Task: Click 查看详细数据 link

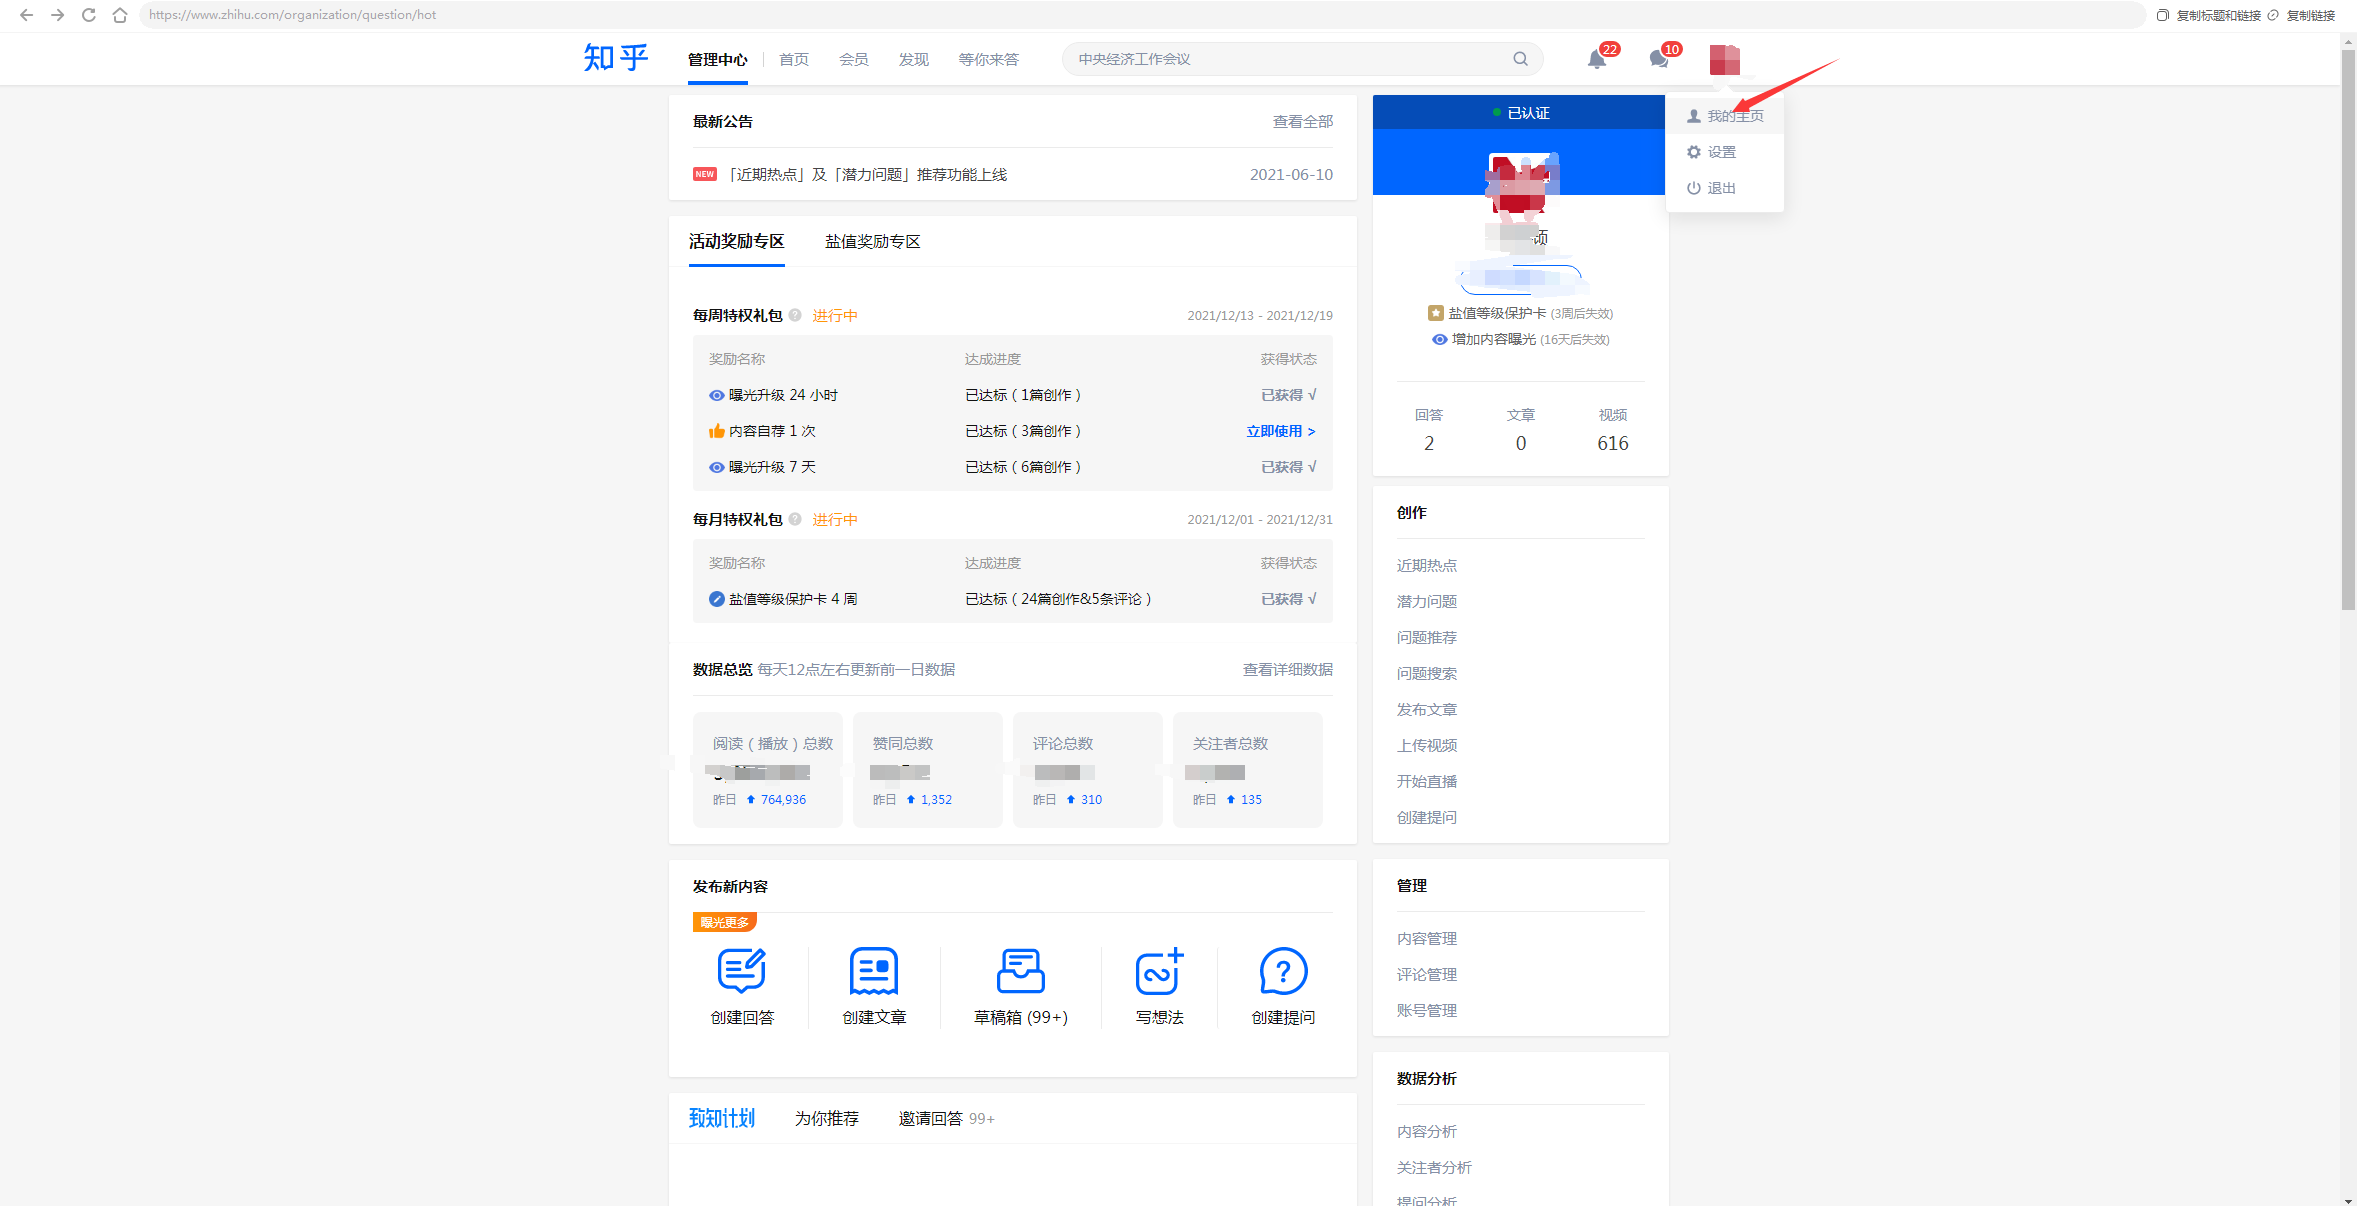Action: click(1287, 670)
